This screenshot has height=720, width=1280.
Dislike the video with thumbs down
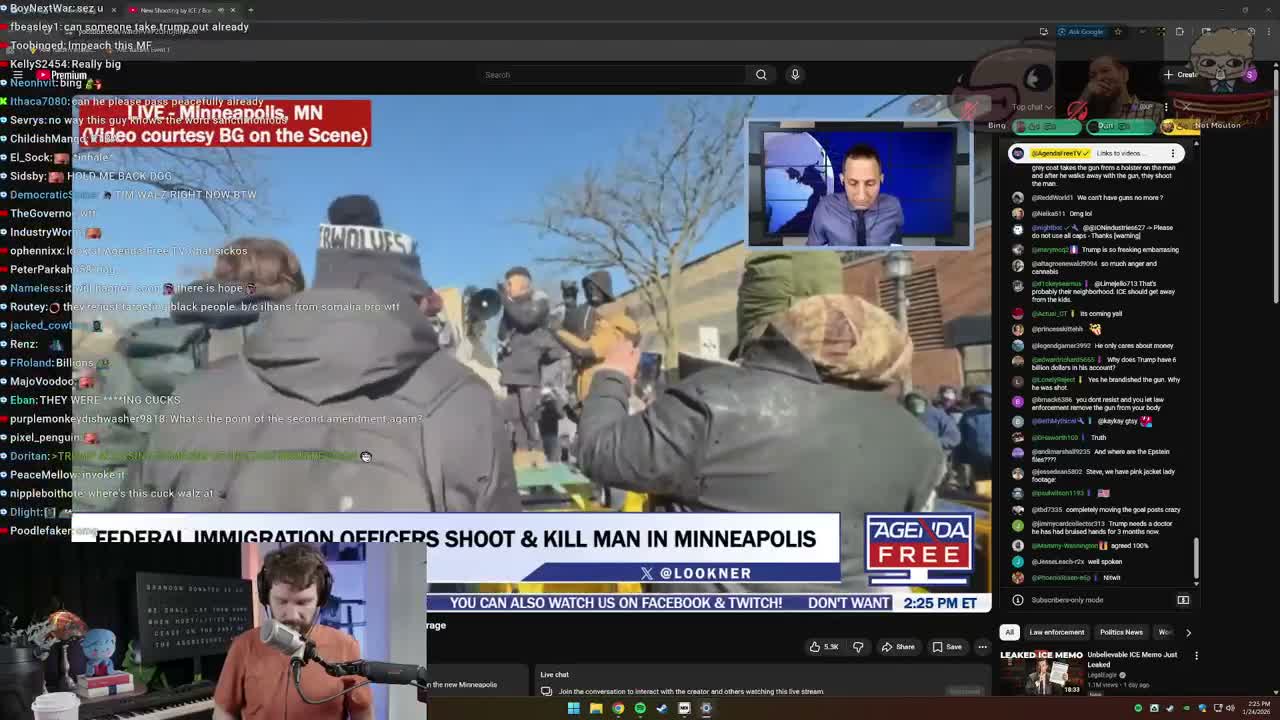(858, 647)
